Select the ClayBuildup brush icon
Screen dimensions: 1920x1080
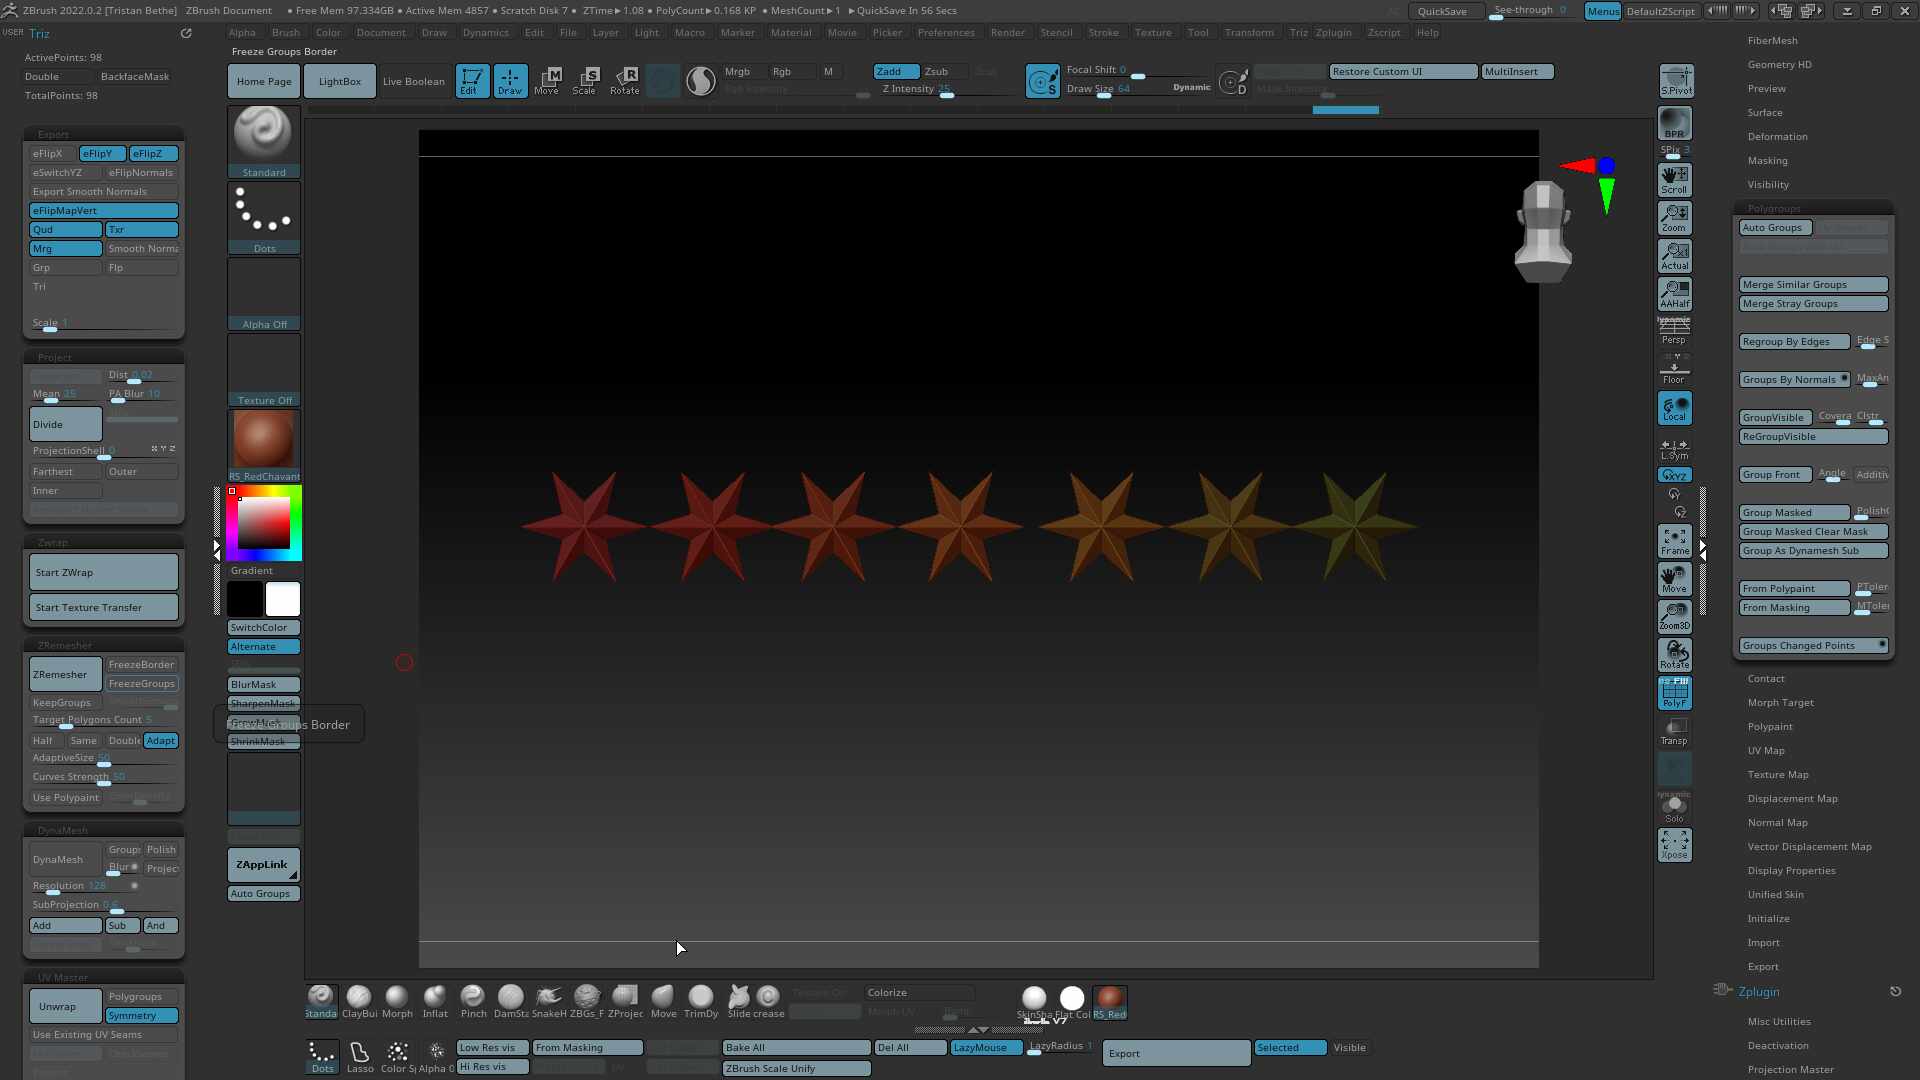[359, 1001]
